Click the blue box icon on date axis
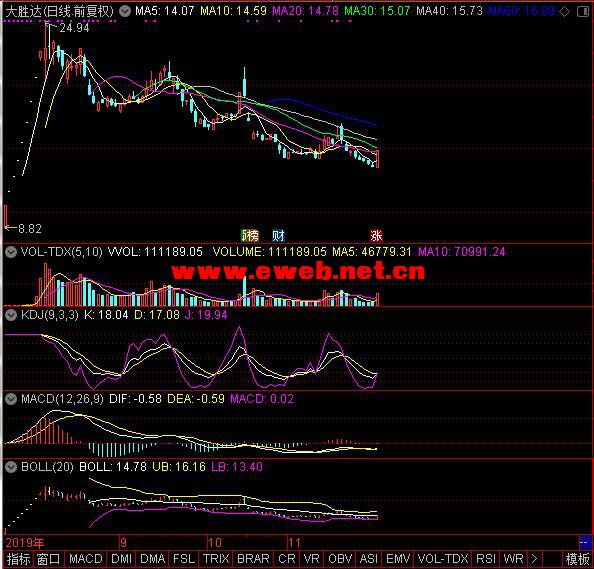This screenshot has height=569, width=594. tap(585, 542)
